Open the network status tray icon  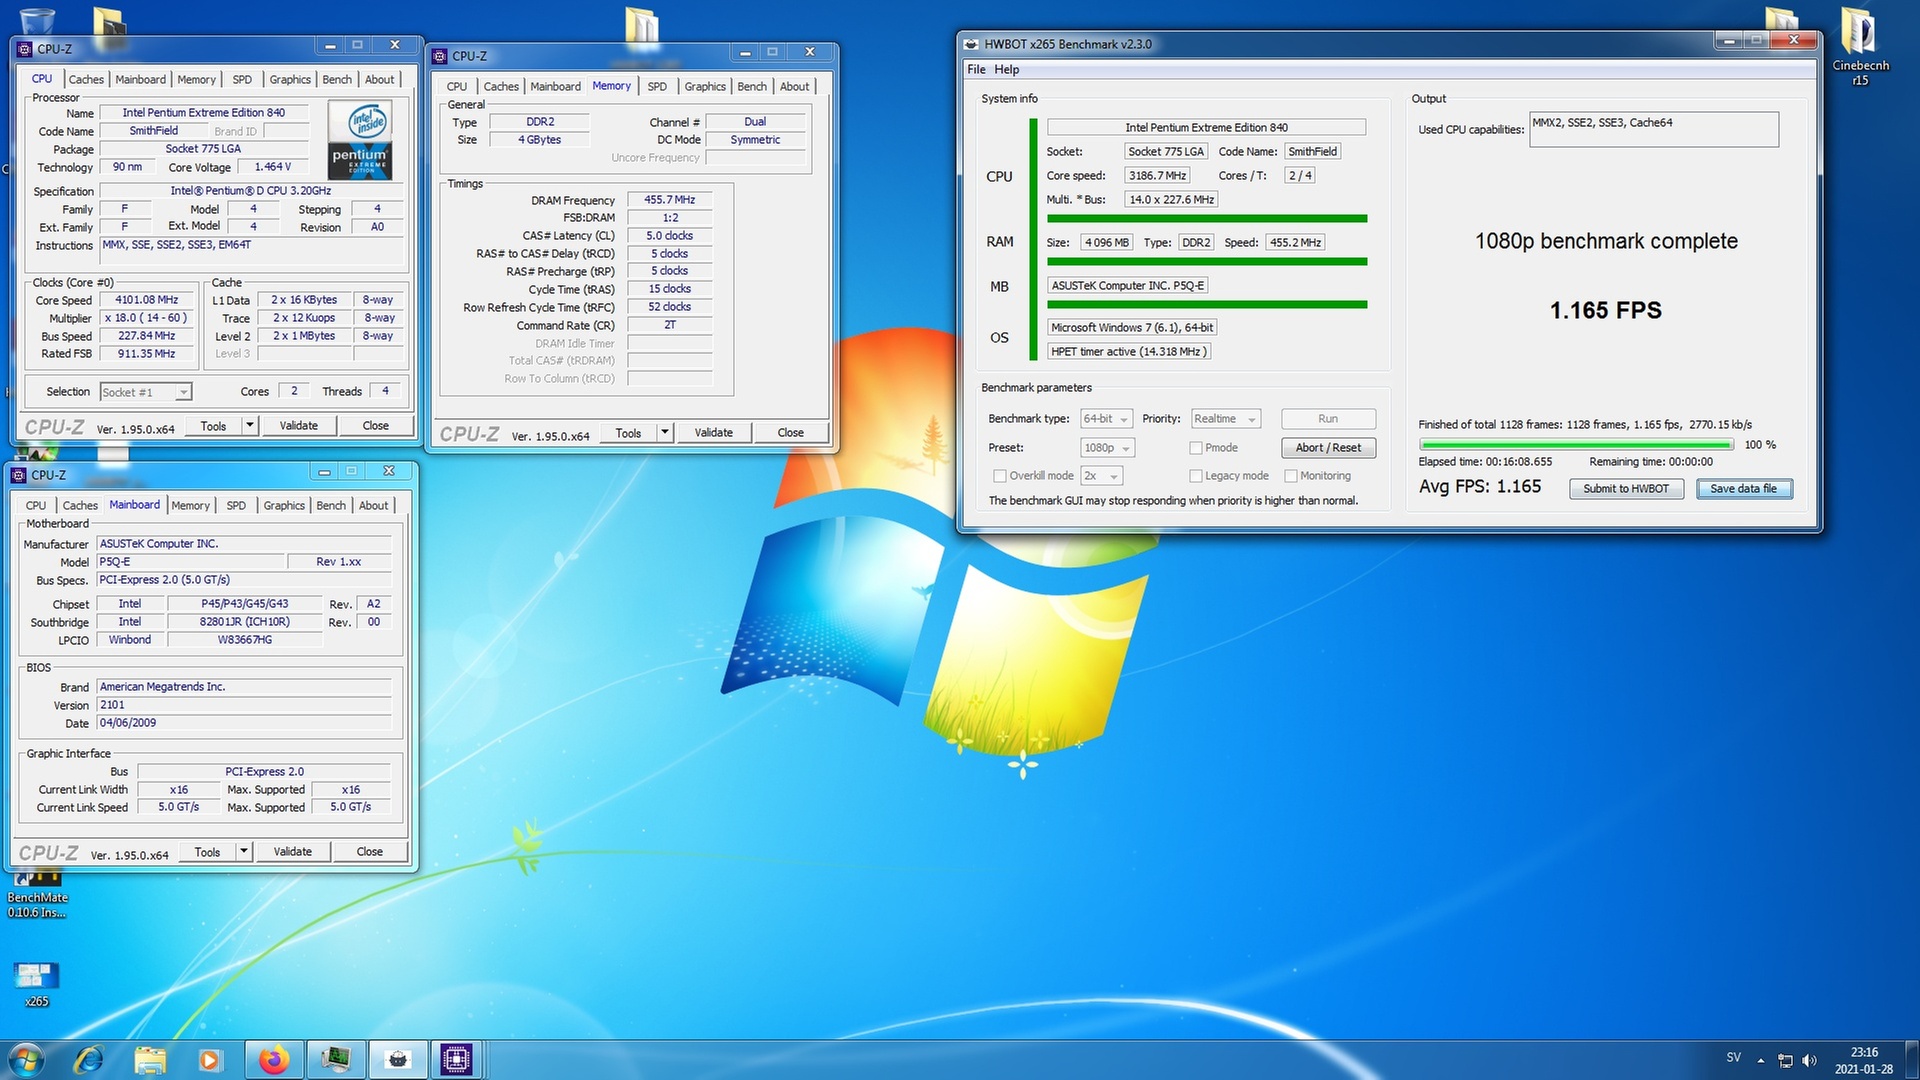[x=1785, y=1060]
